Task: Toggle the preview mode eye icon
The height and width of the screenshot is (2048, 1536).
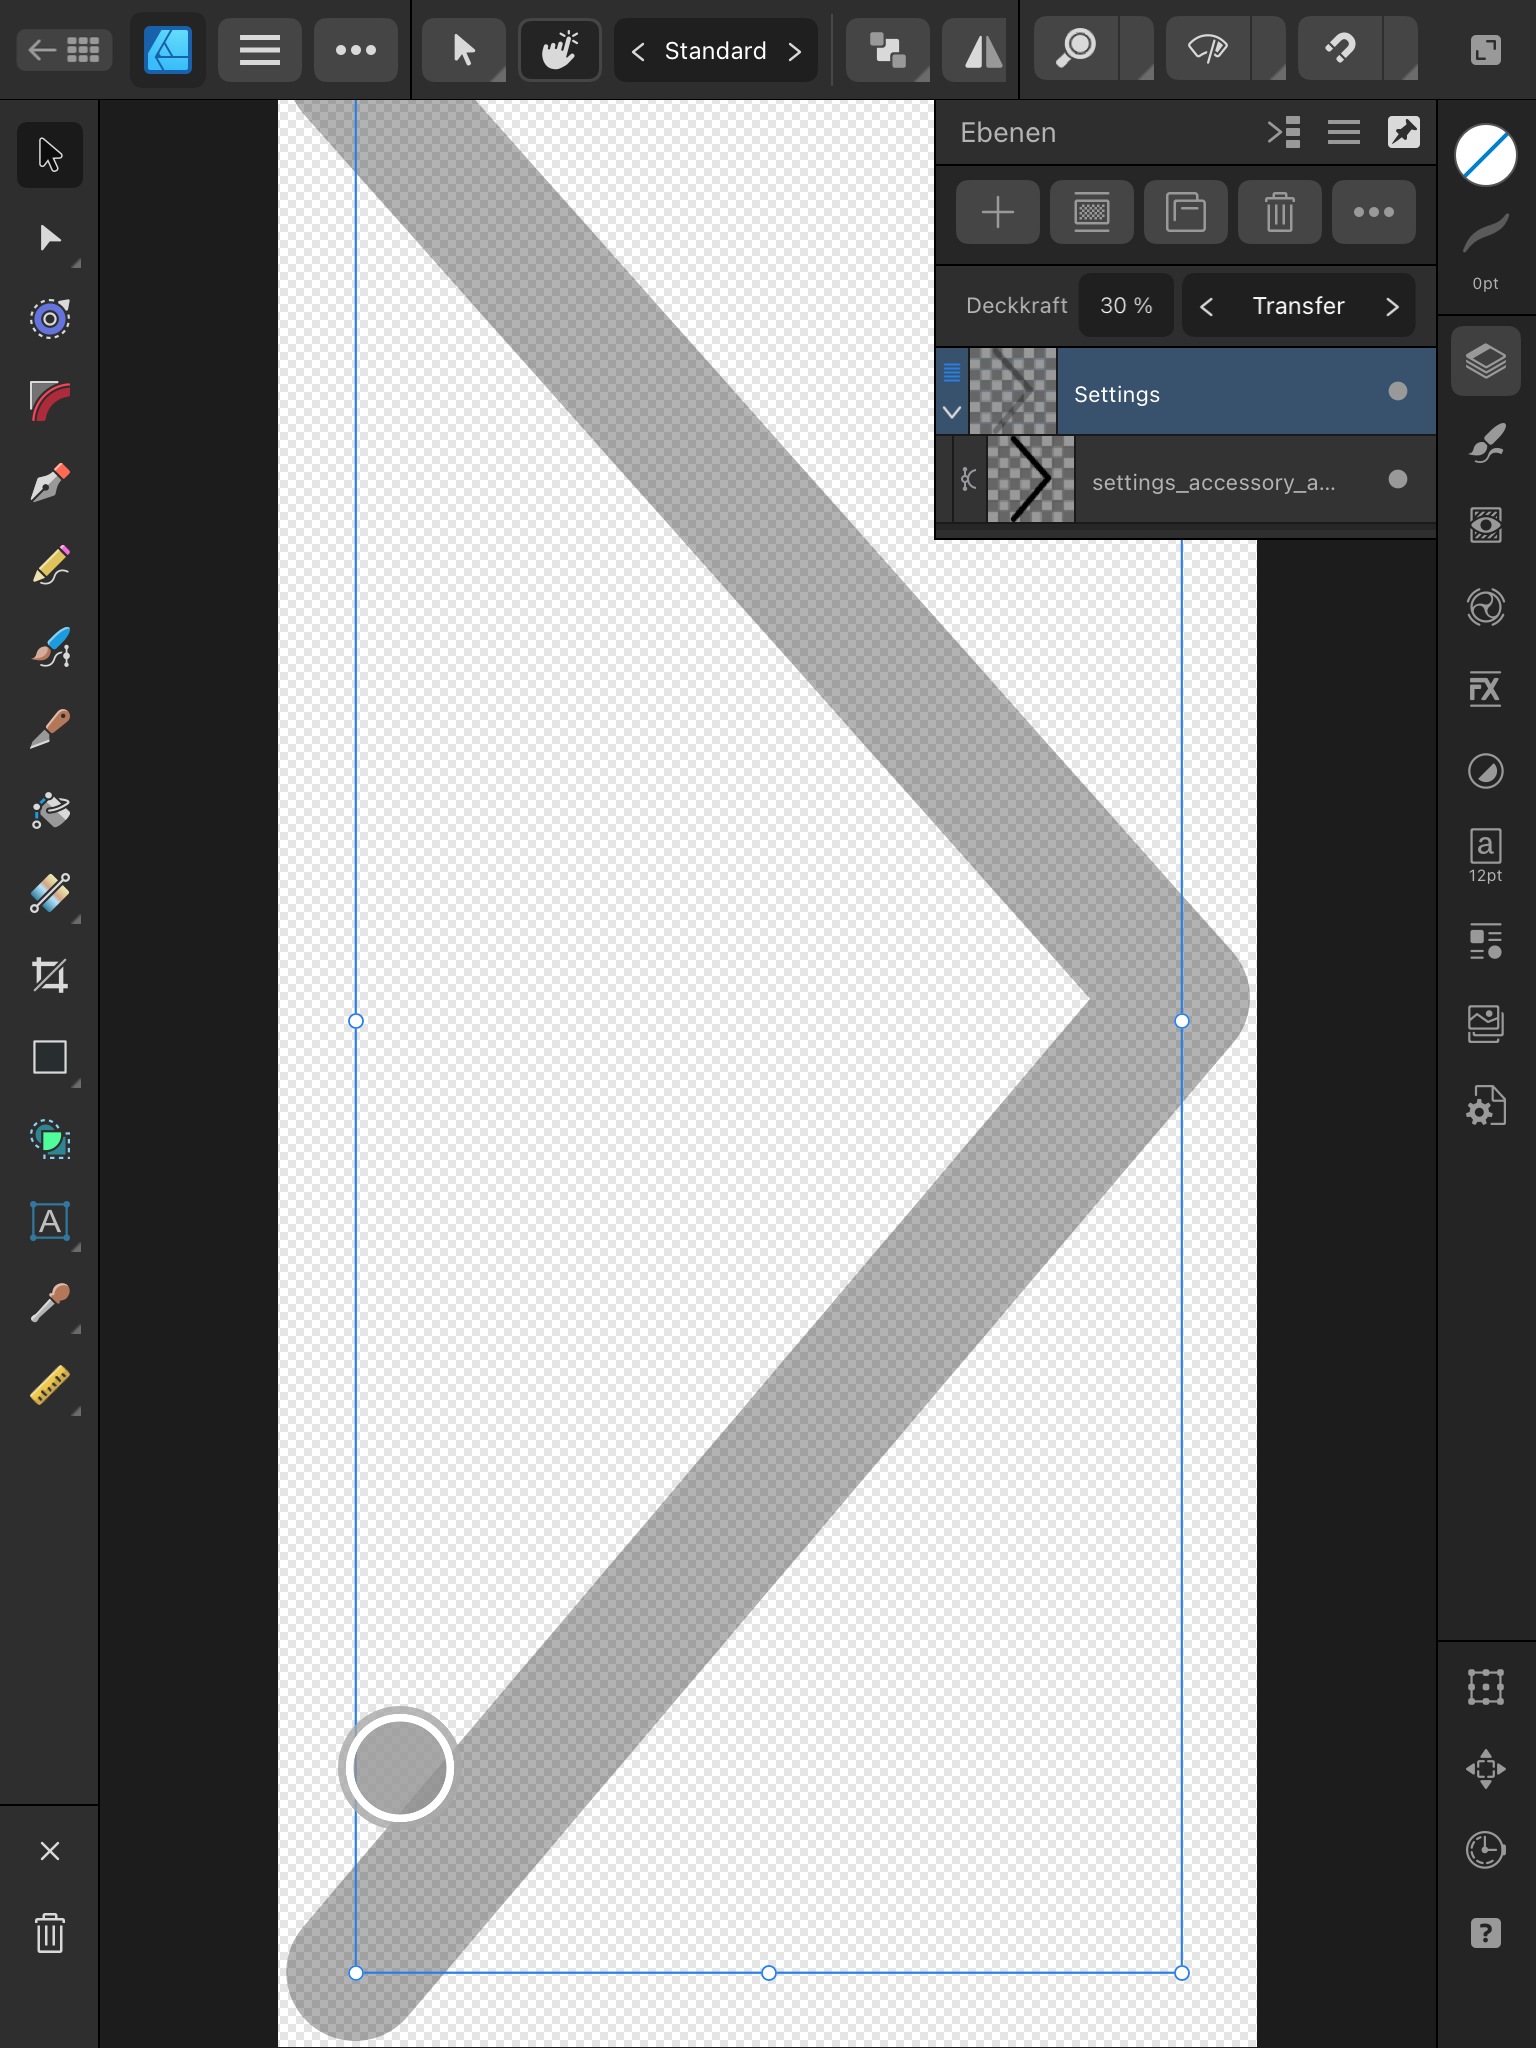Action: tap(1208, 50)
